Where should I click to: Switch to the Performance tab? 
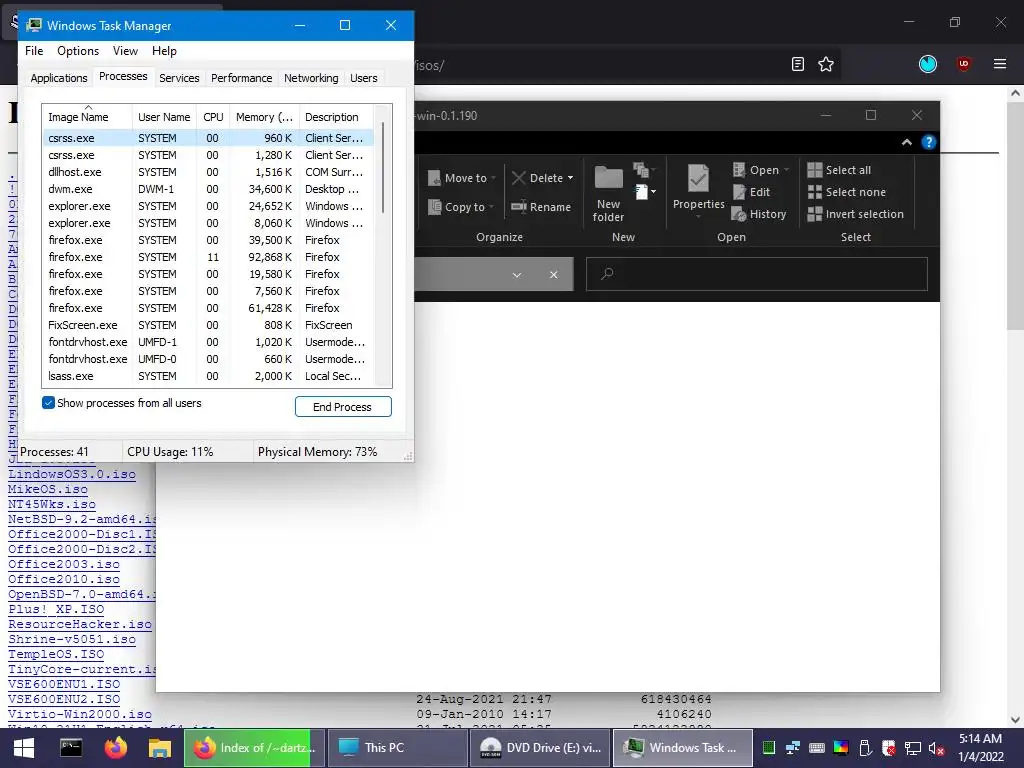click(241, 78)
